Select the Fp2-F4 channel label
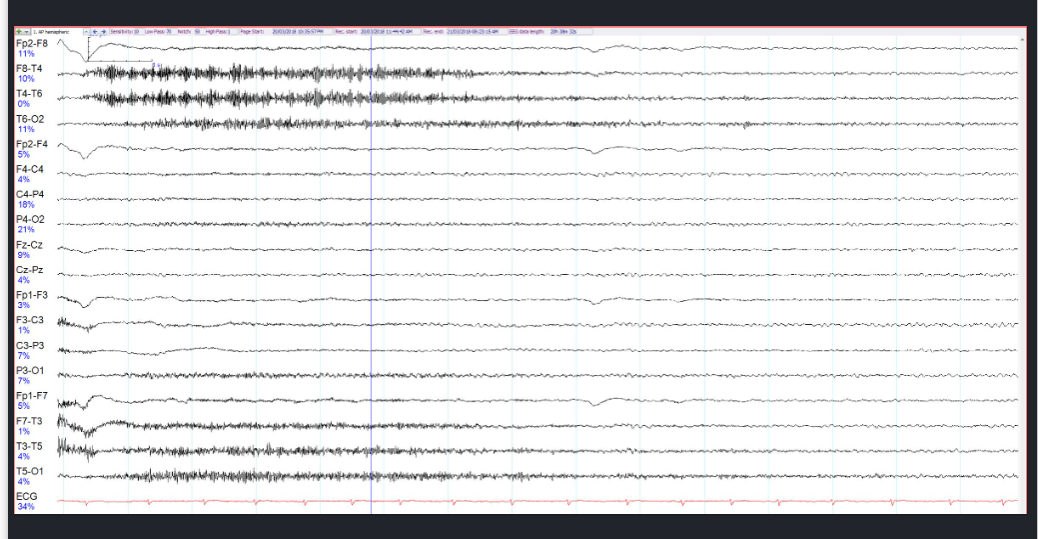 pyautogui.click(x=32, y=144)
